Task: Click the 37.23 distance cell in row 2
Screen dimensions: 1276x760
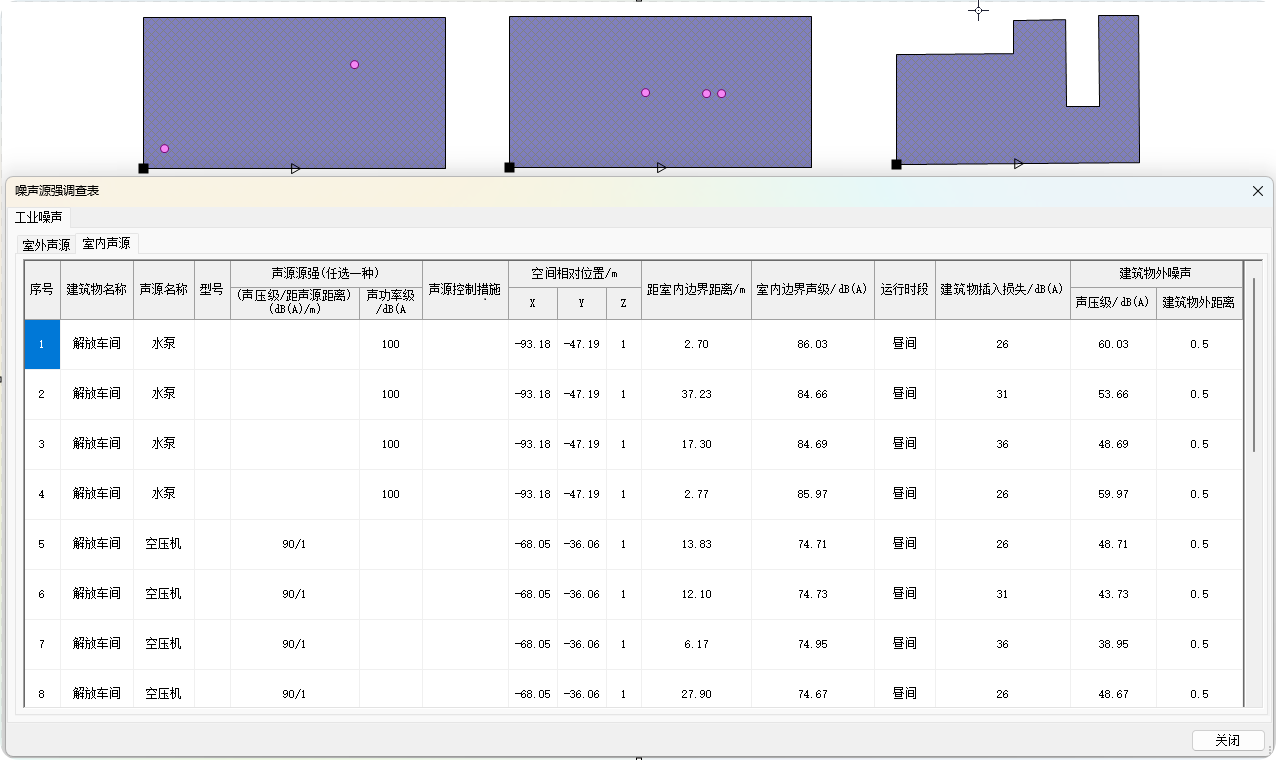Action: 696,394
